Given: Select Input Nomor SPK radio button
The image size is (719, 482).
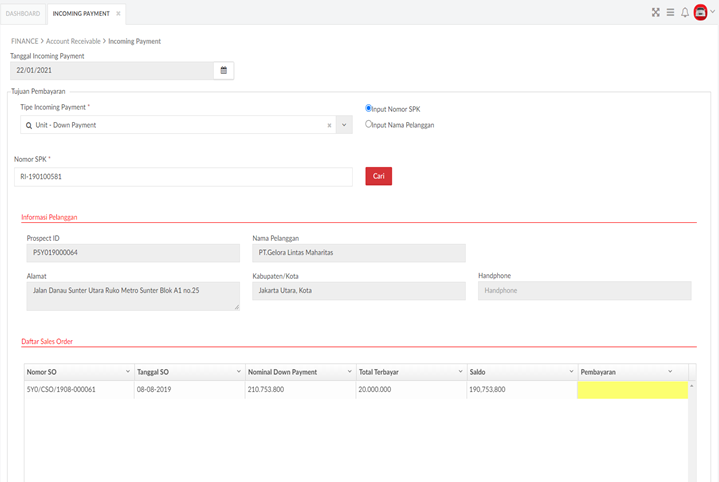Looking at the screenshot, I should click(368, 108).
